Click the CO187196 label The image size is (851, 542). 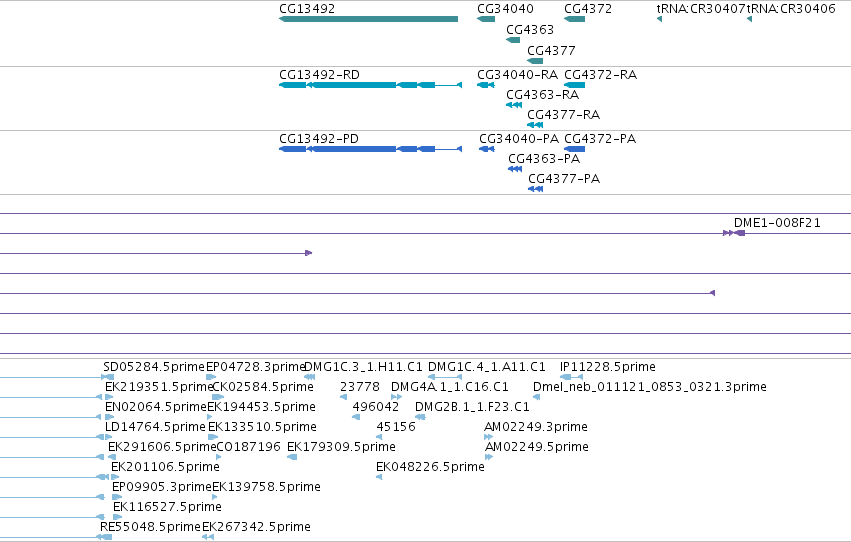coord(248,447)
